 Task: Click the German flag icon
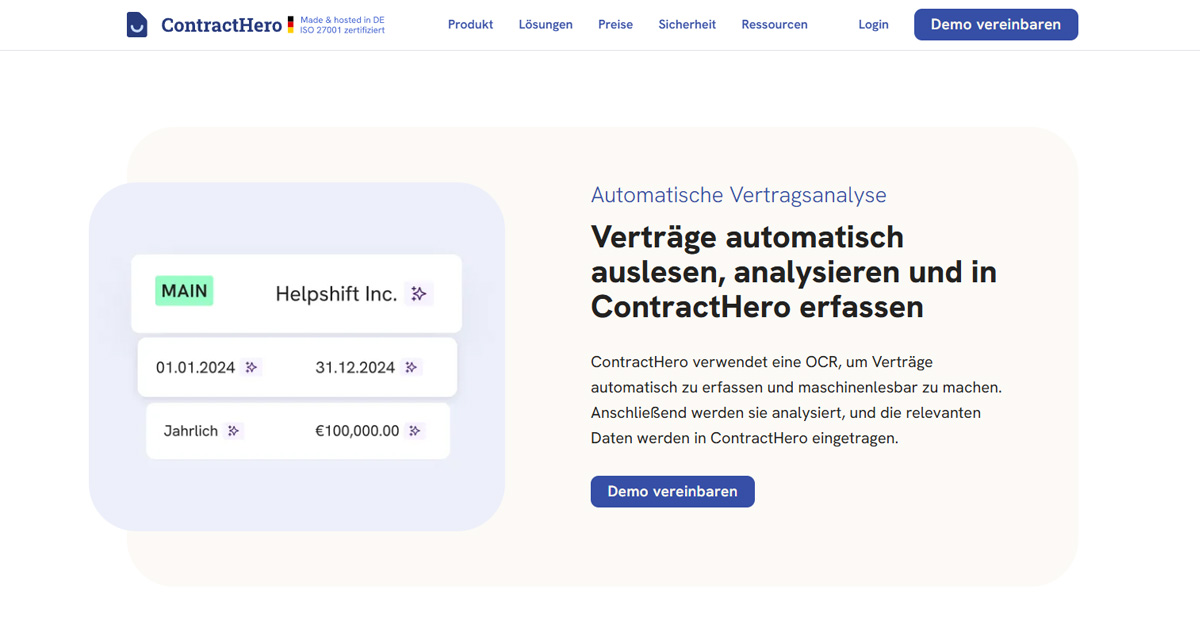point(291,25)
